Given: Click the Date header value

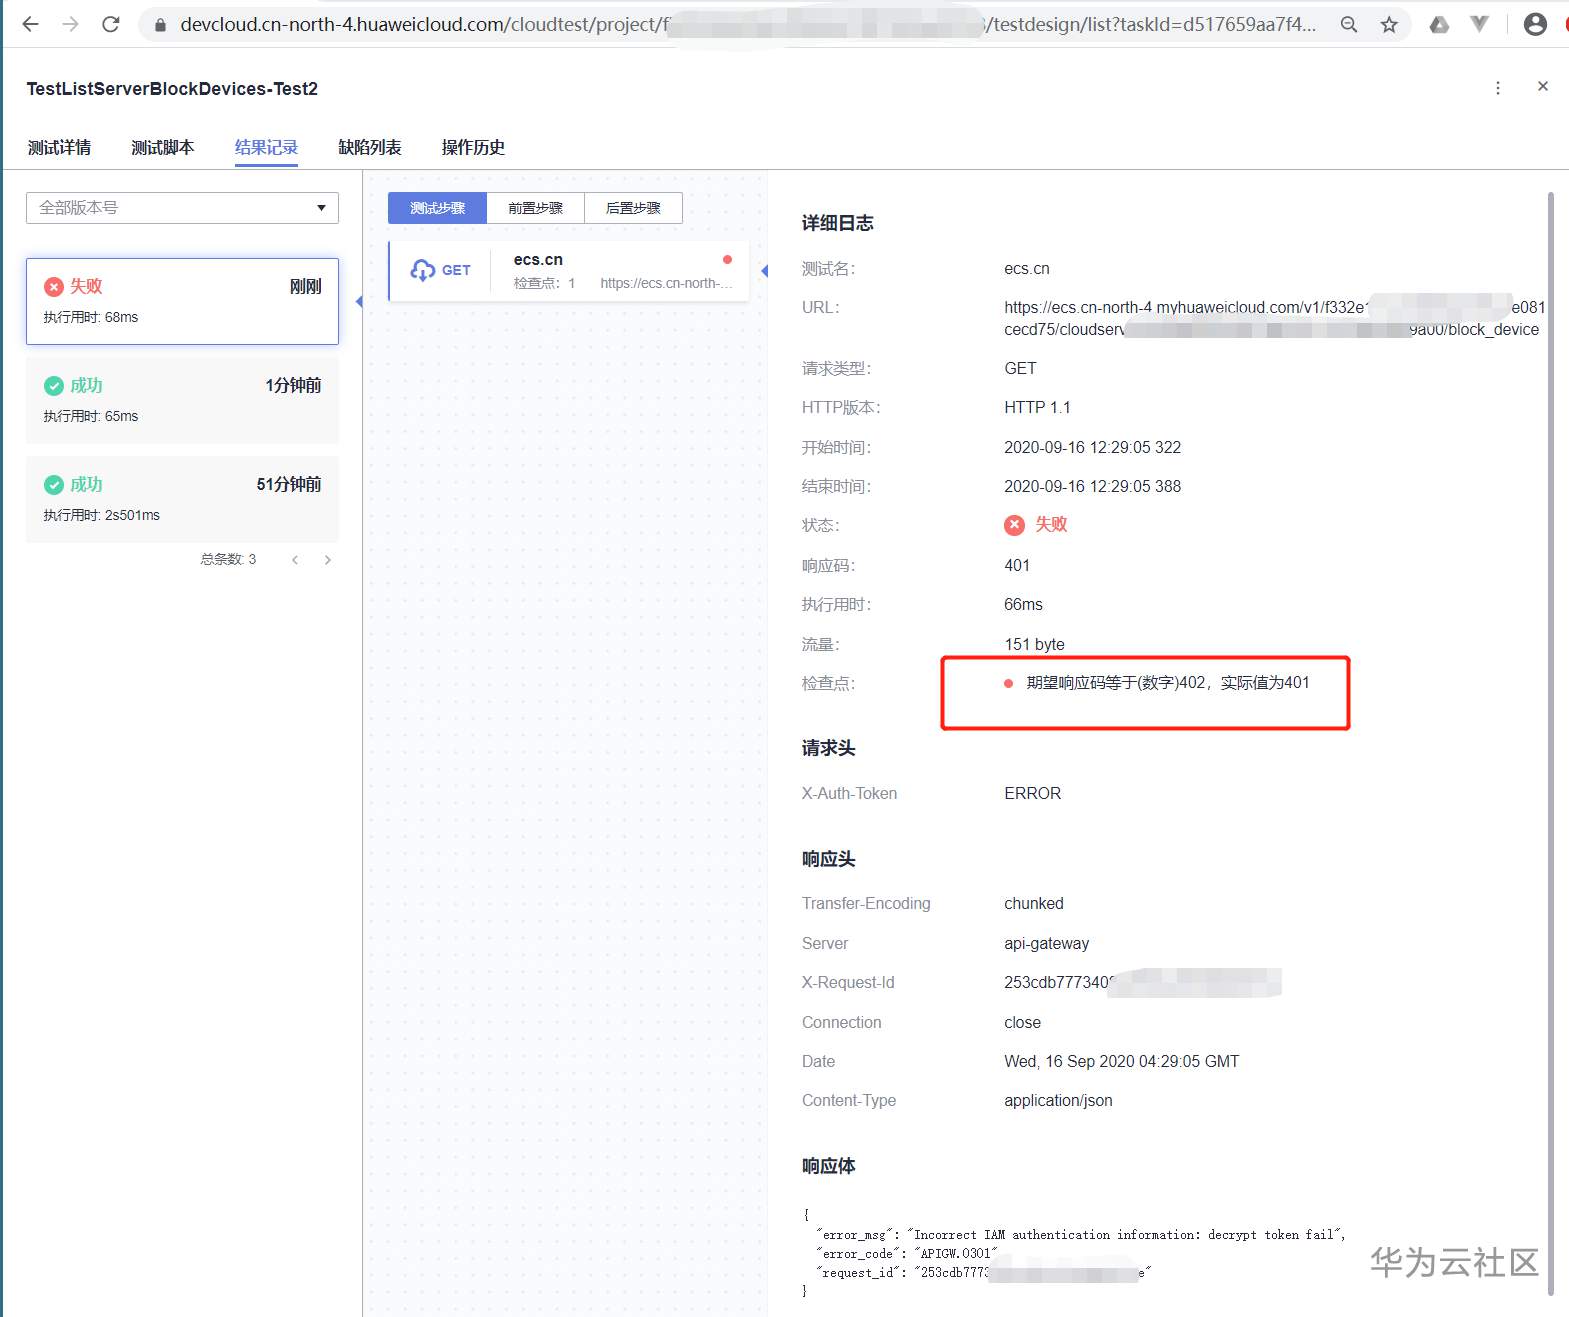Looking at the screenshot, I should (x=1121, y=1062).
